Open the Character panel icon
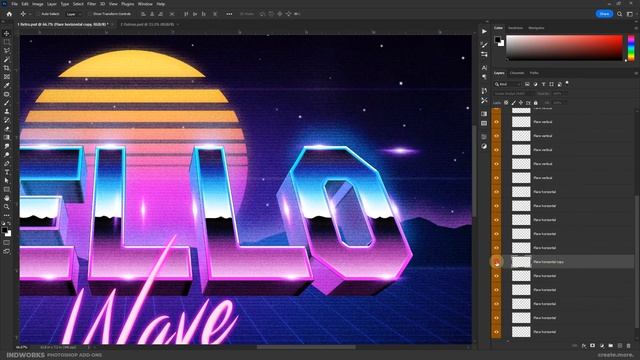The height and width of the screenshot is (360, 640). tap(484, 68)
